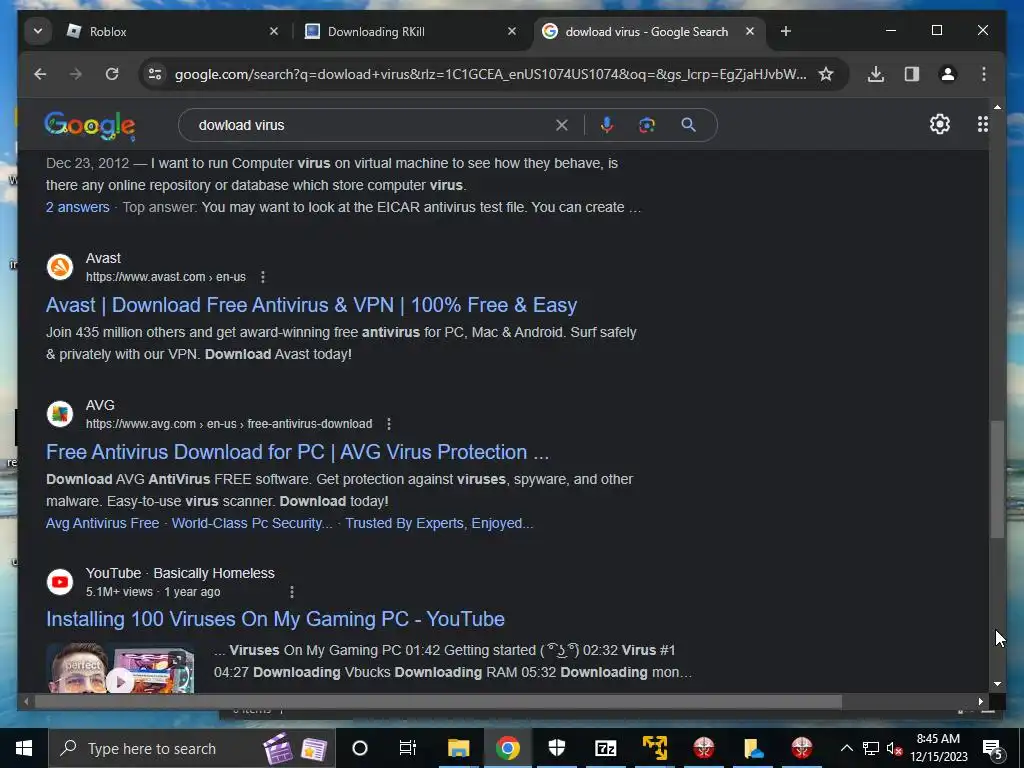Open more options for AVG result

(x=389, y=424)
